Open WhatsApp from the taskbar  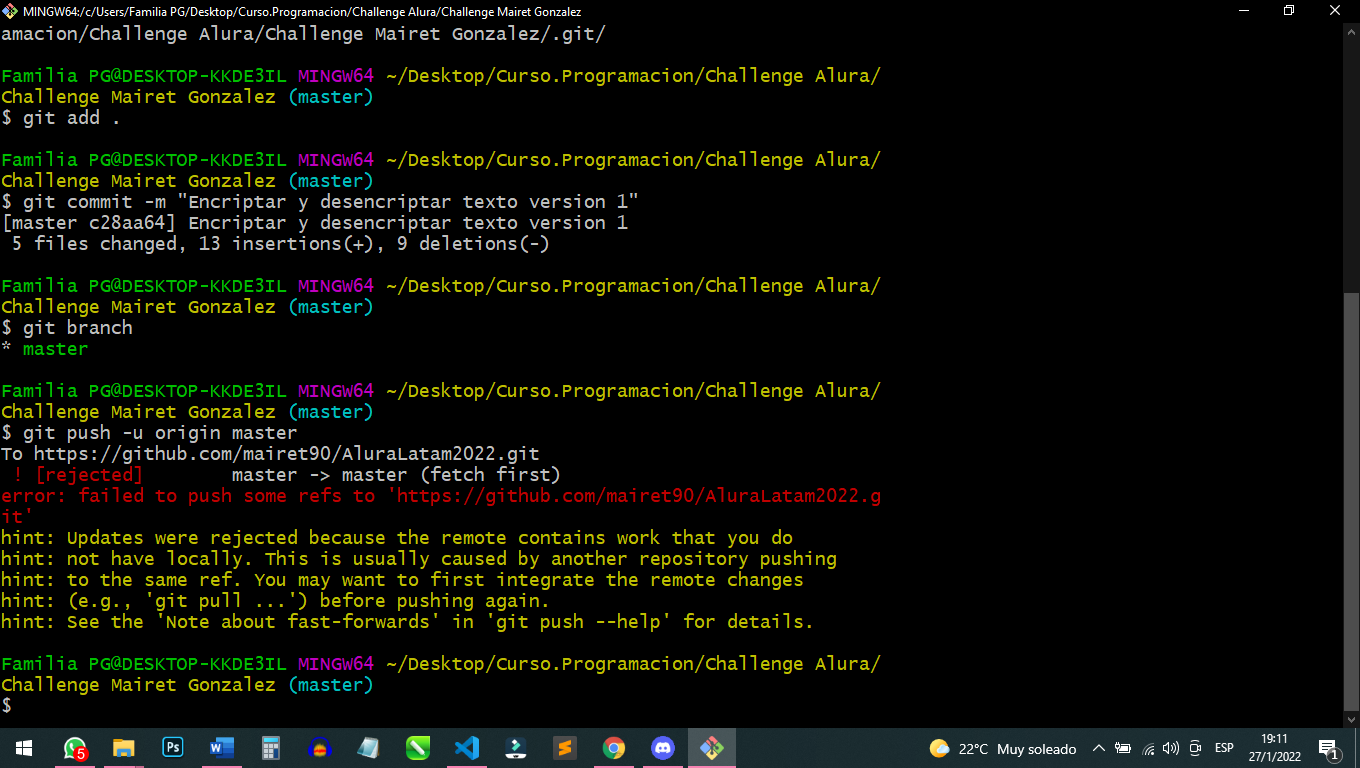coord(74,748)
